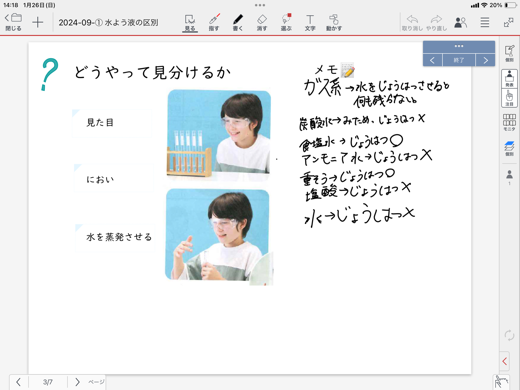520x390 pixels.
Task: Select the 見る view tool
Action: pyautogui.click(x=190, y=23)
